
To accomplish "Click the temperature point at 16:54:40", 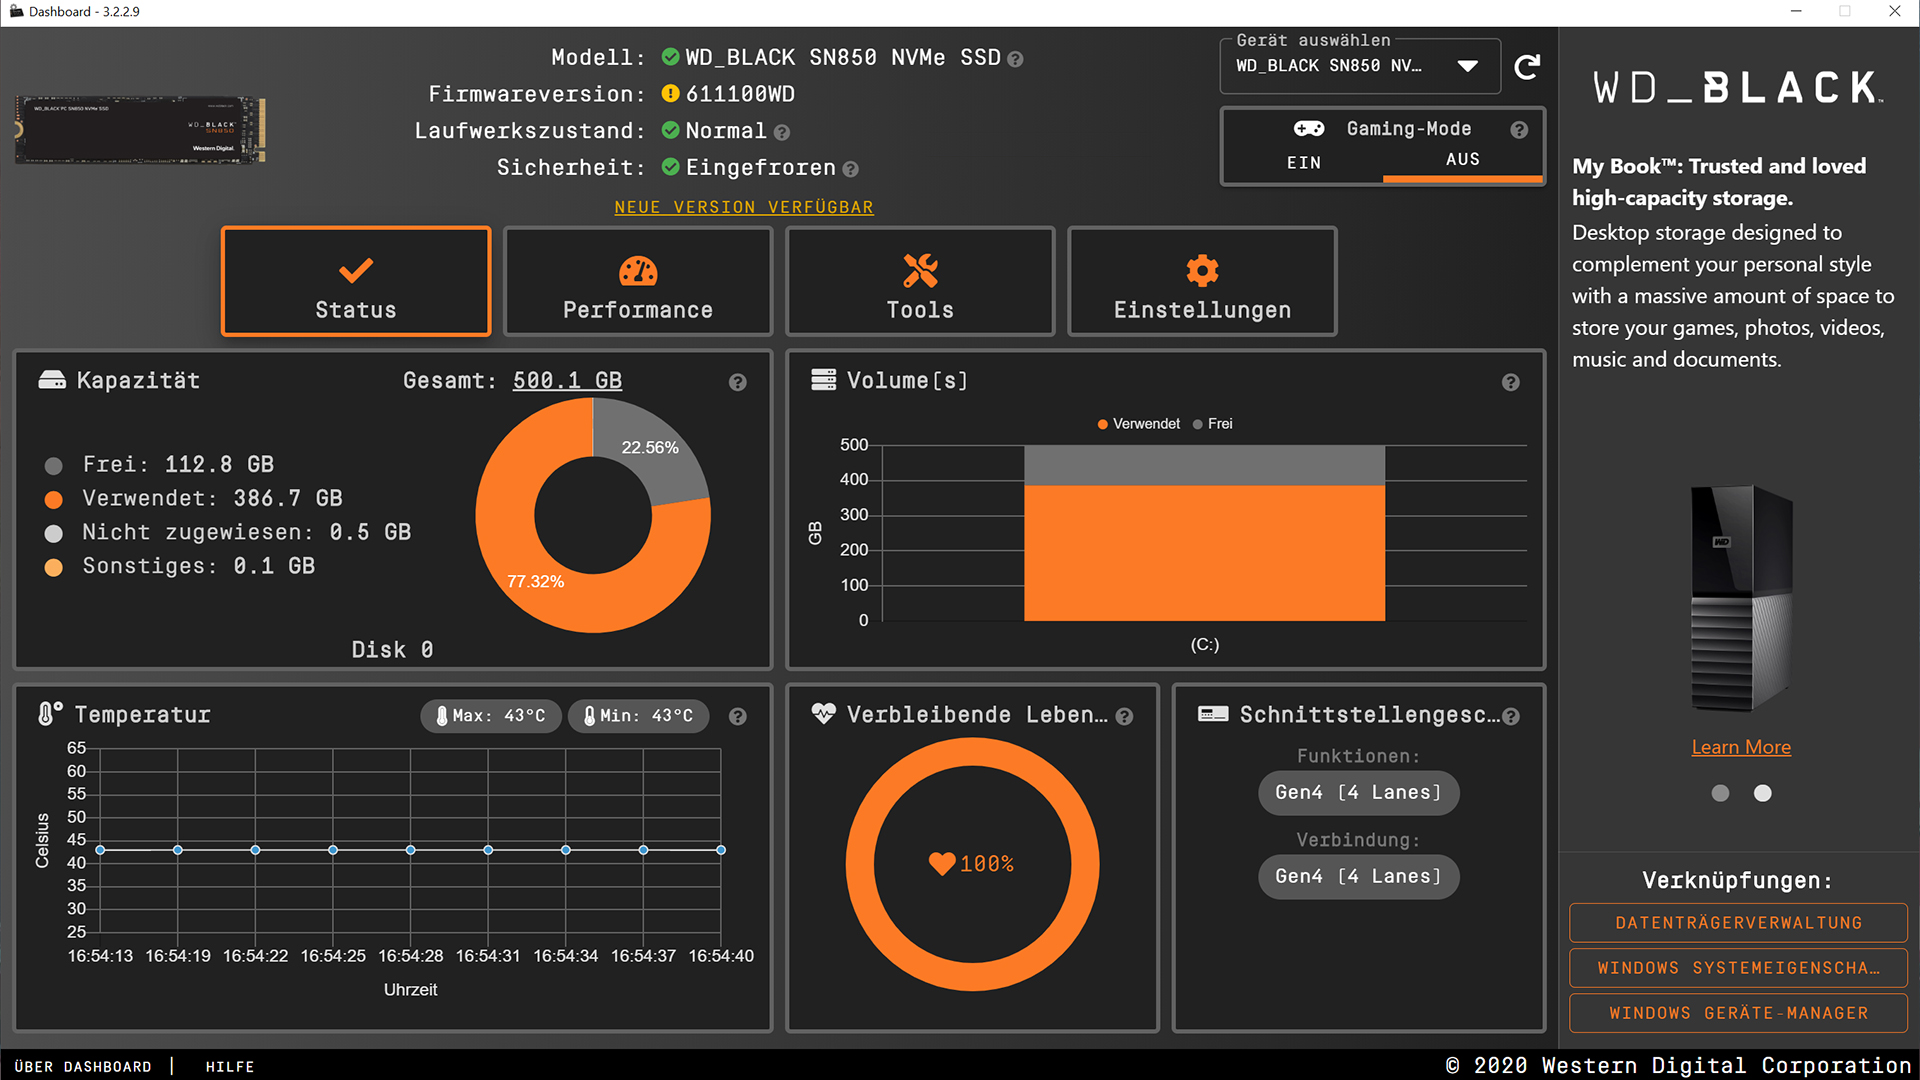I will (x=721, y=850).
